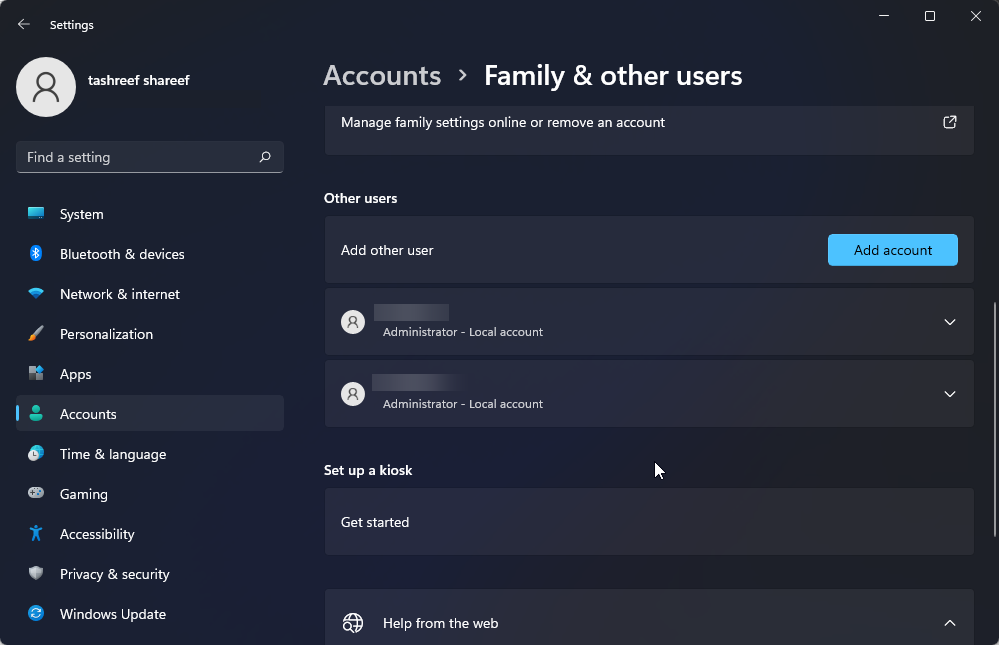This screenshot has width=999, height=645.
Task: Open Privacy & security settings
Action: 36,574
